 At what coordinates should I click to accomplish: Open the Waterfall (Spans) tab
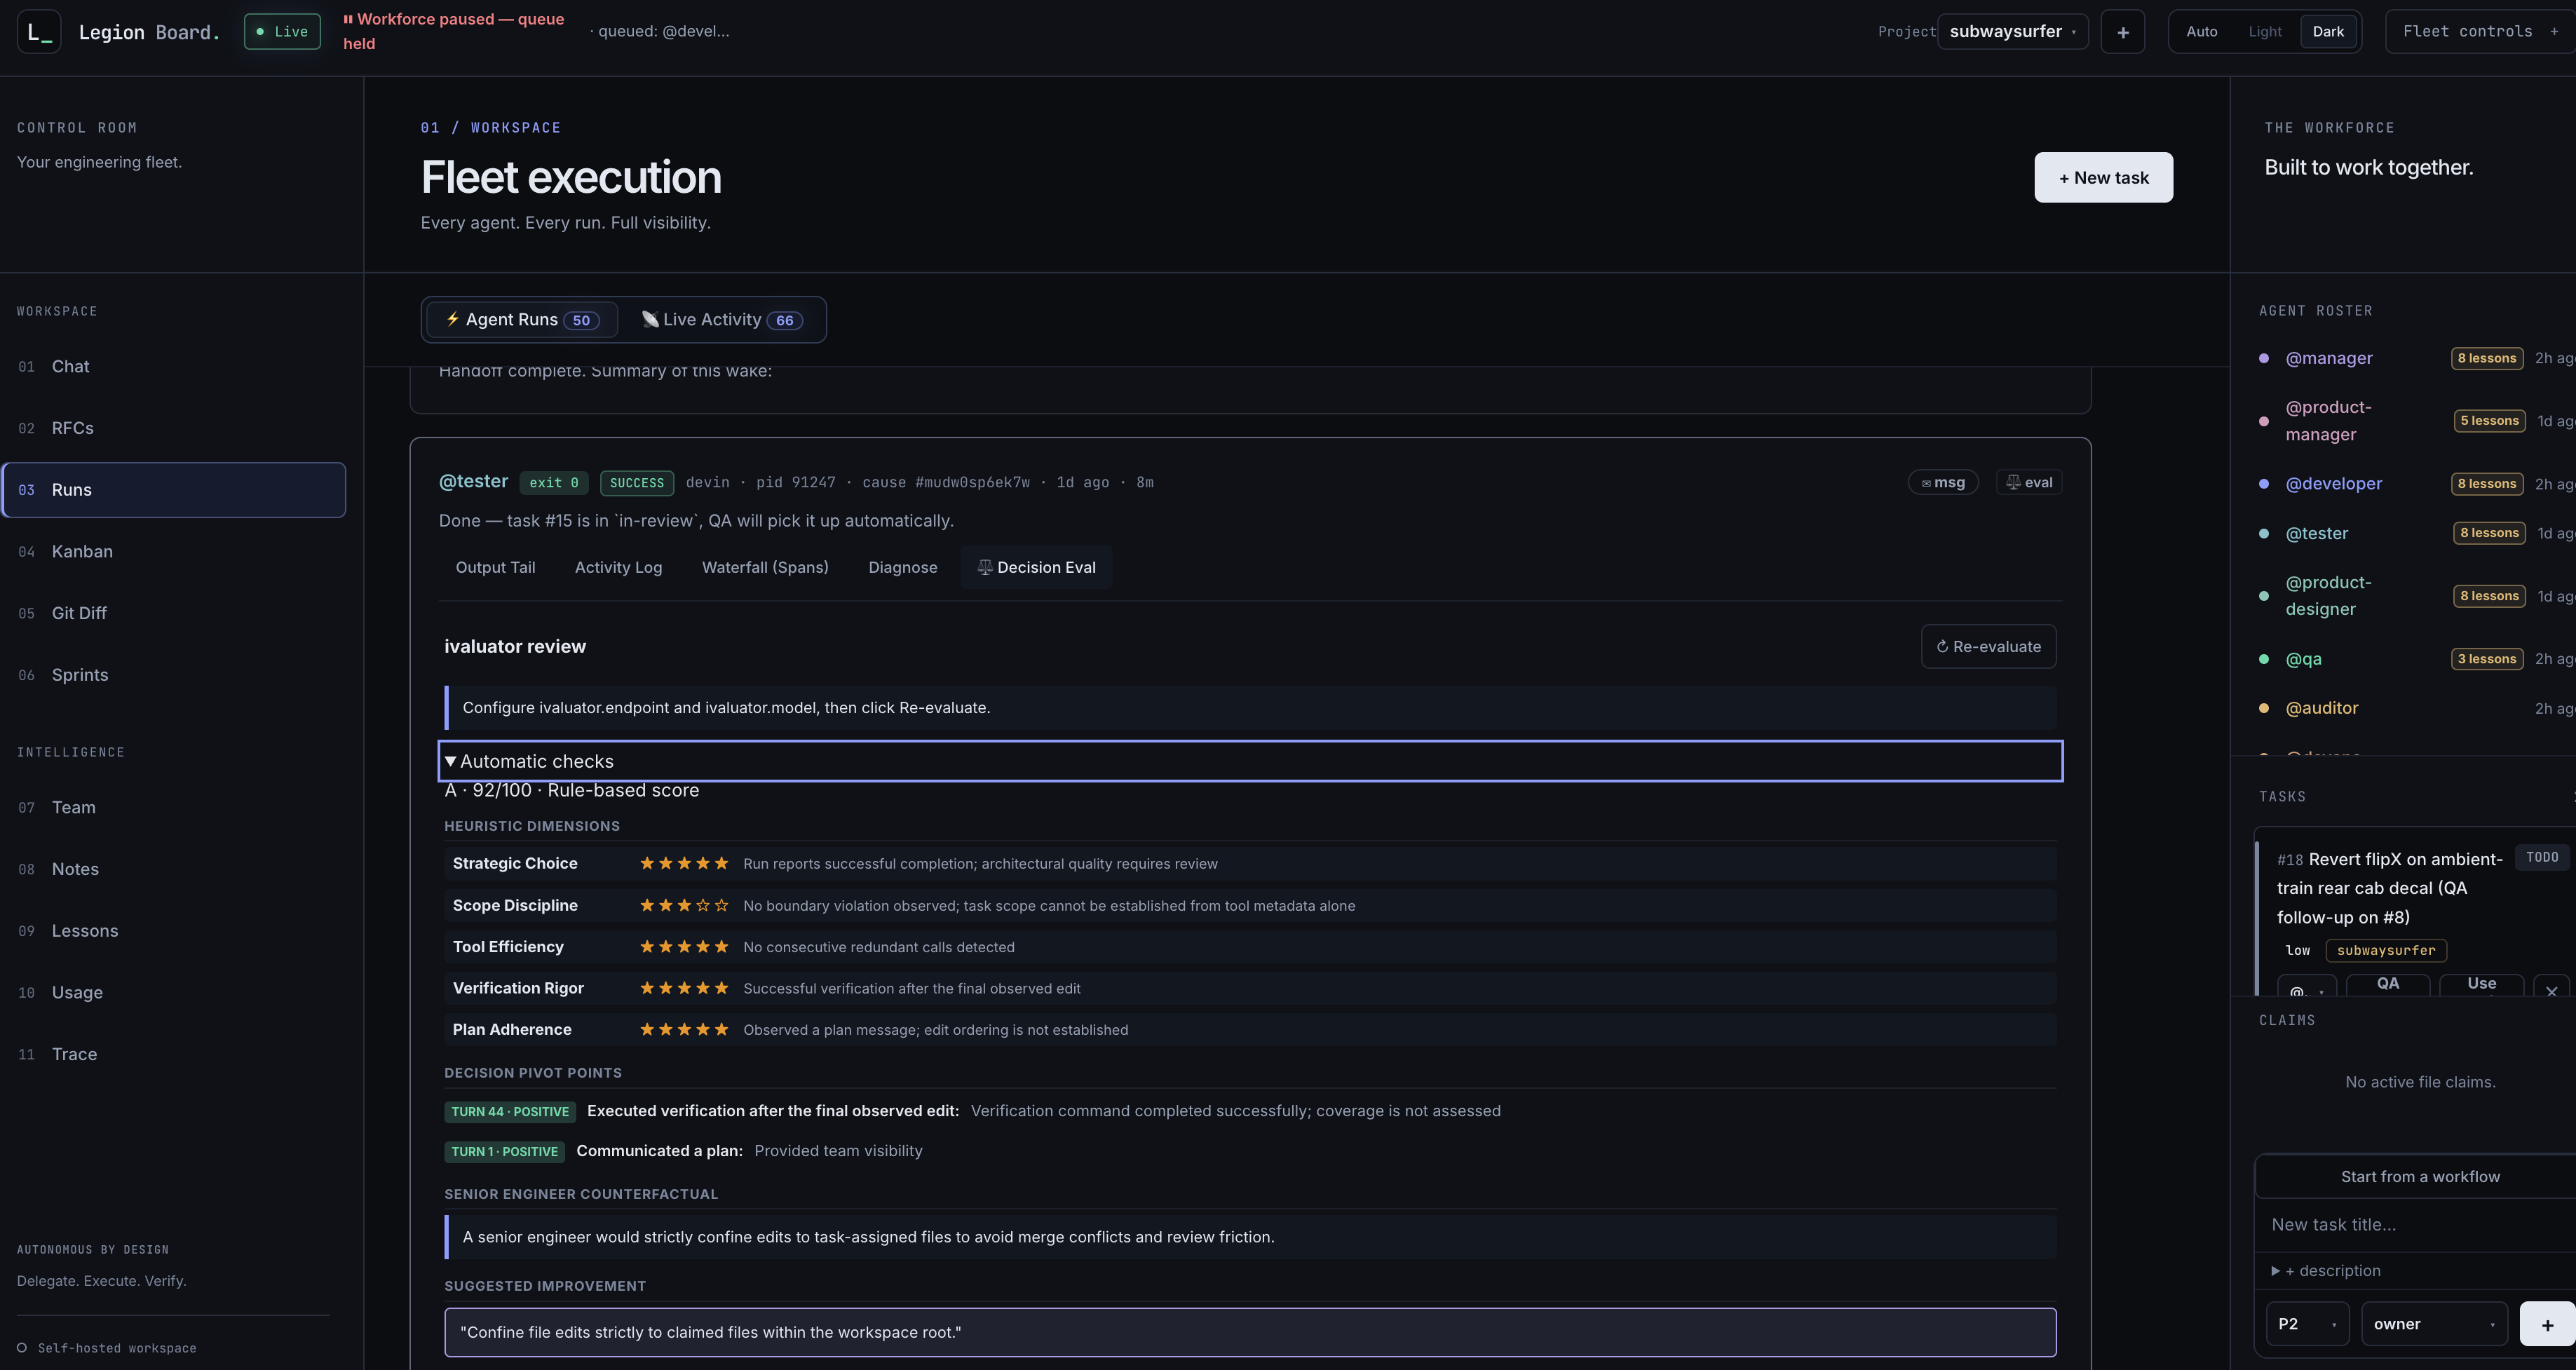click(765, 567)
